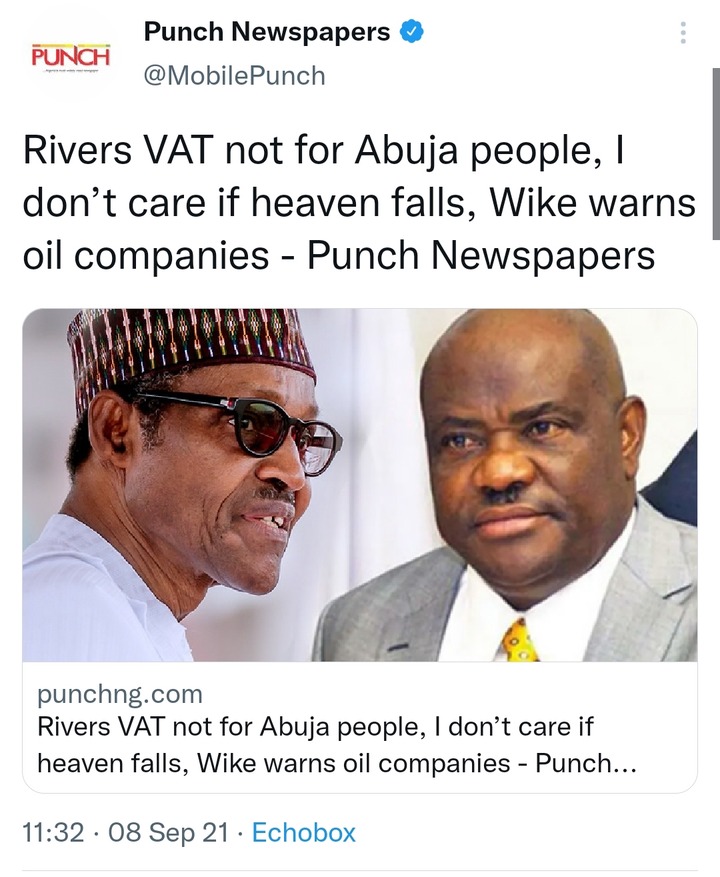Tap the red PUNCH logo avatar

click(x=70, y=58)
